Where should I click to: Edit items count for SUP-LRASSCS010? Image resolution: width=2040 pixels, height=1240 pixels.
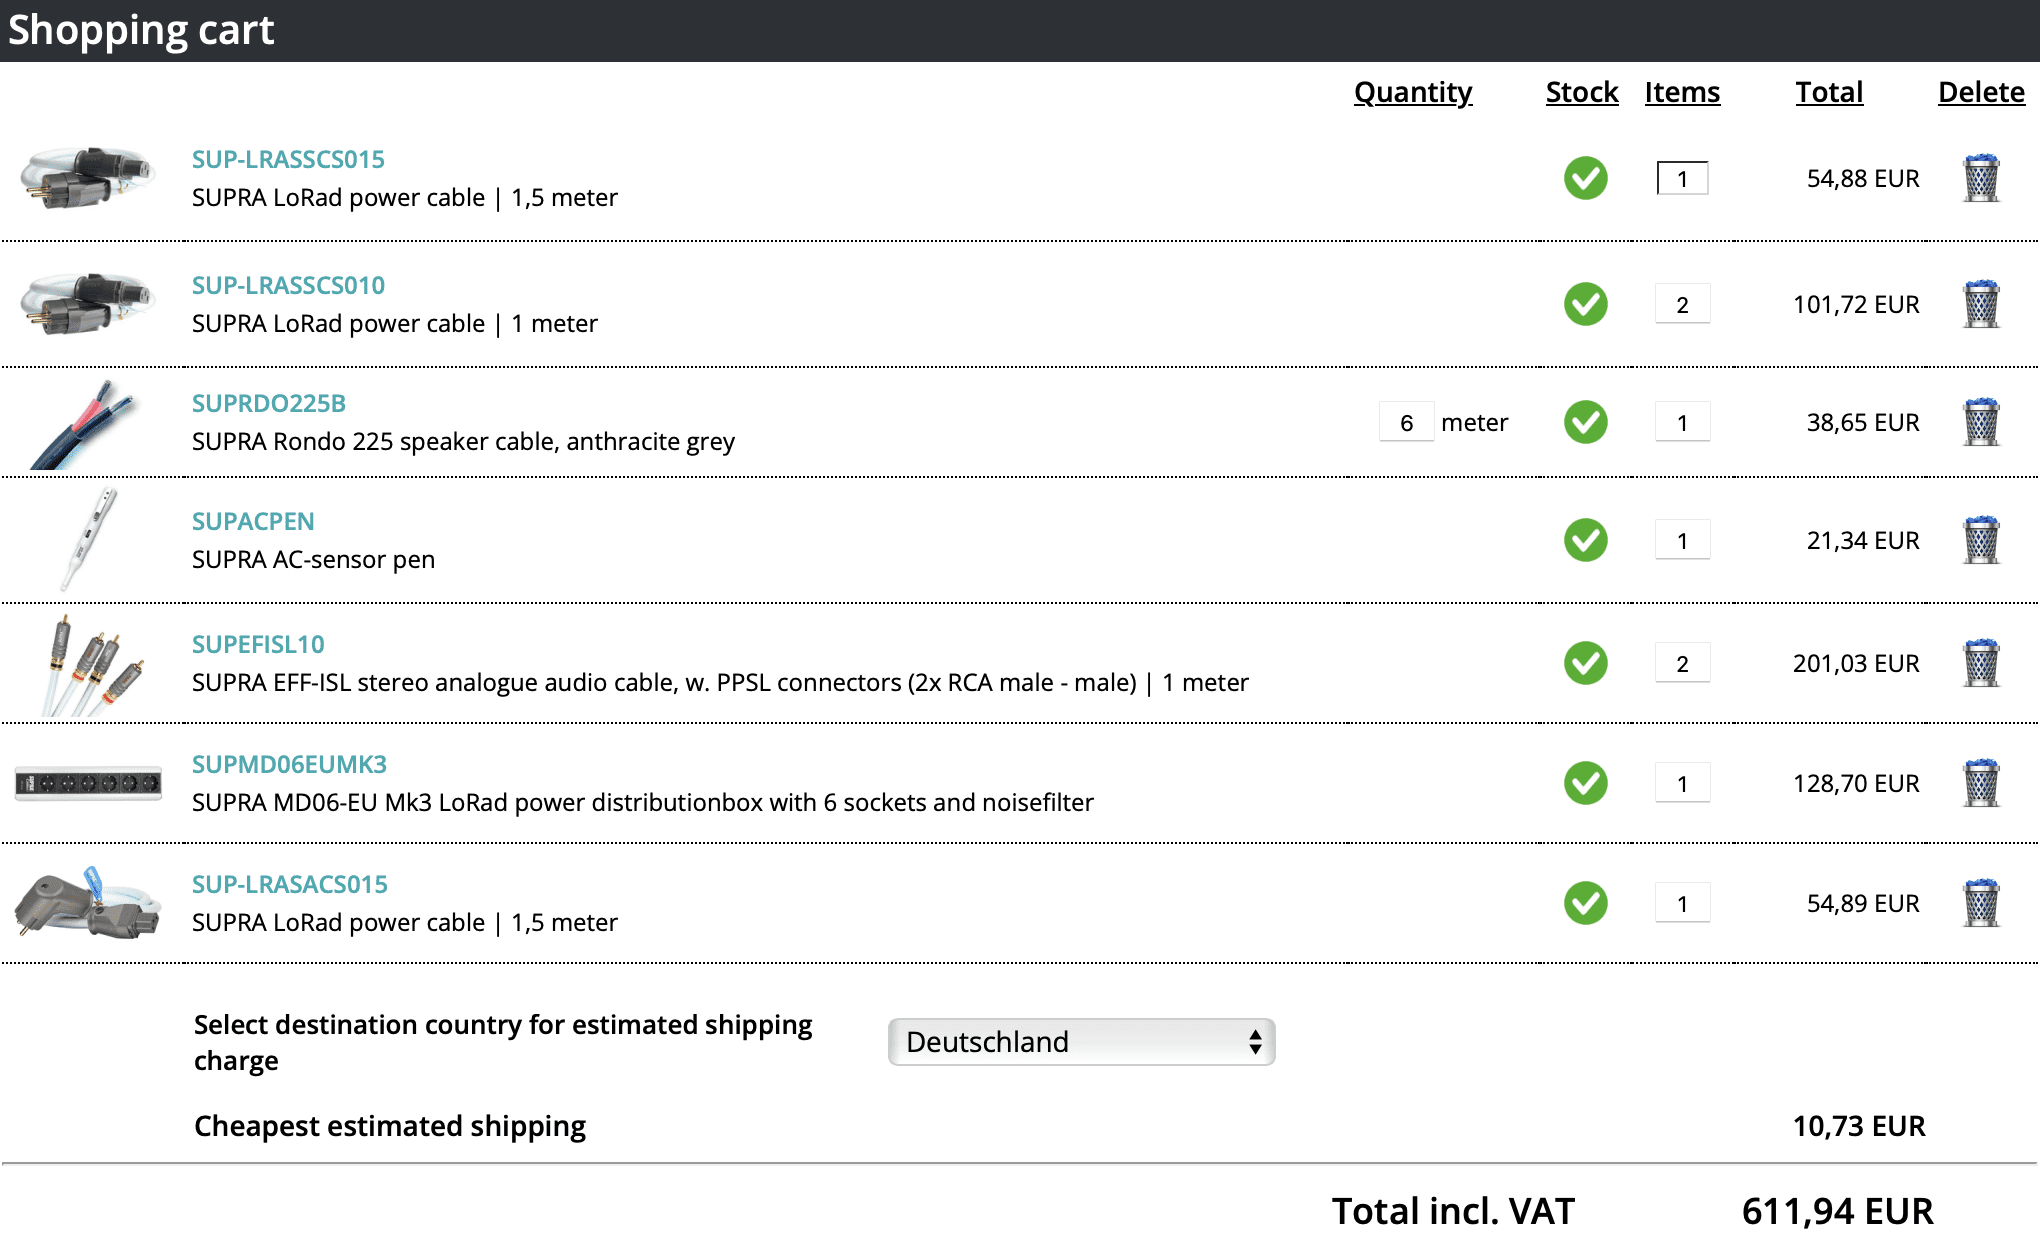1682,305
